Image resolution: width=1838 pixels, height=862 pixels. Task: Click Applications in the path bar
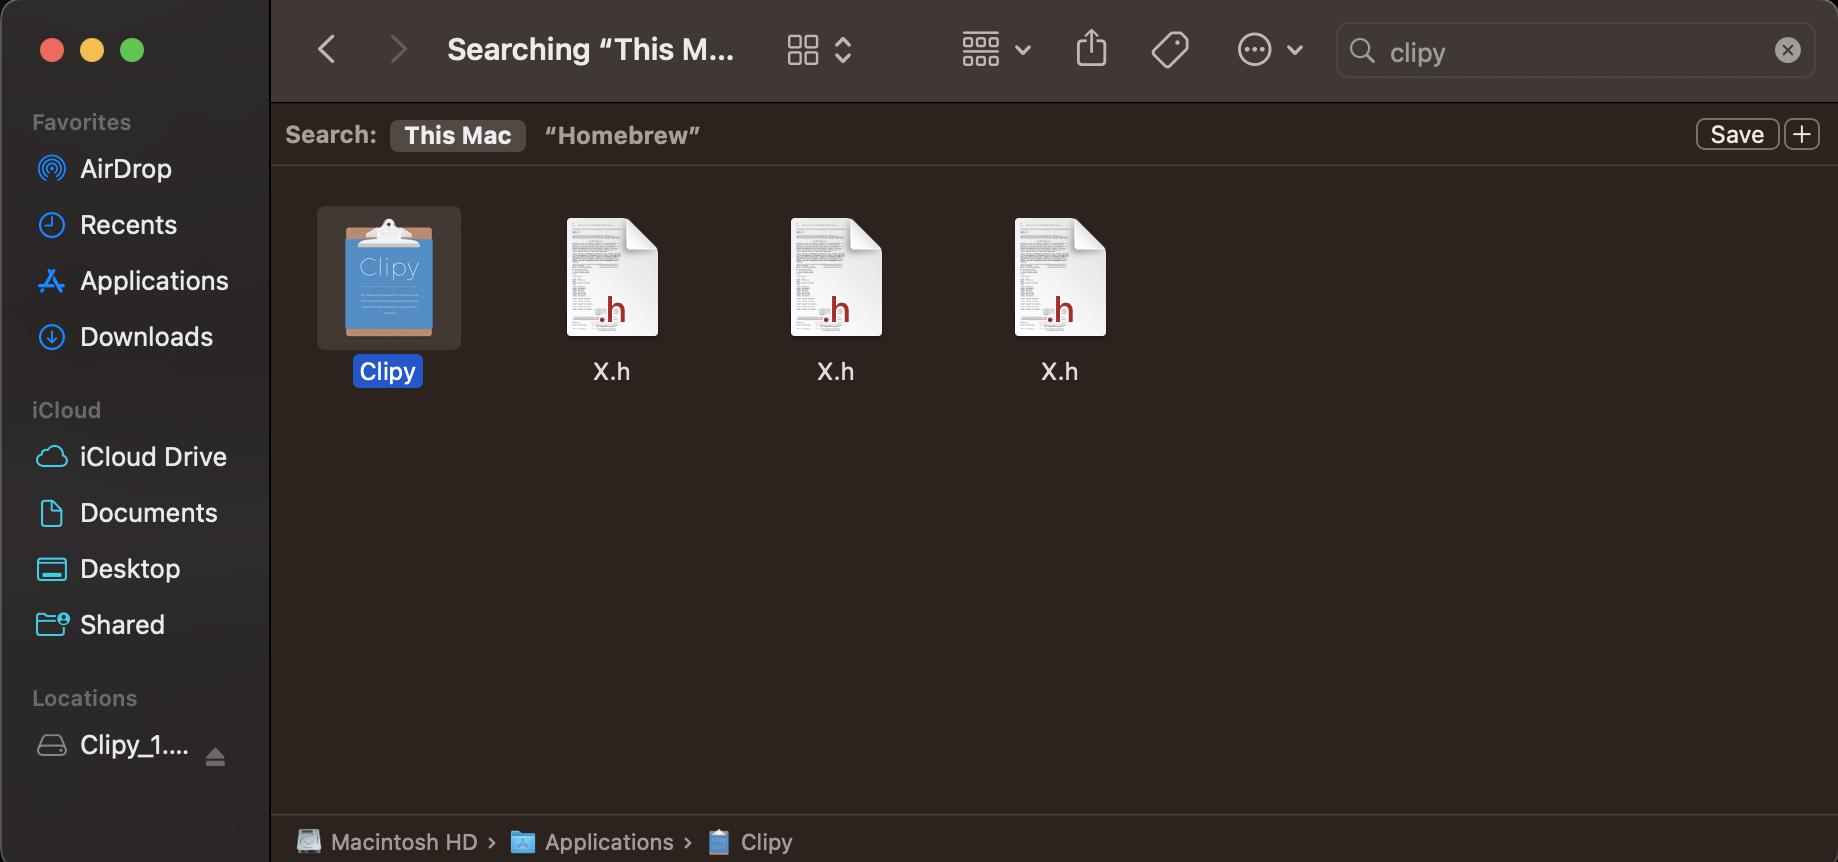[609, 842]
